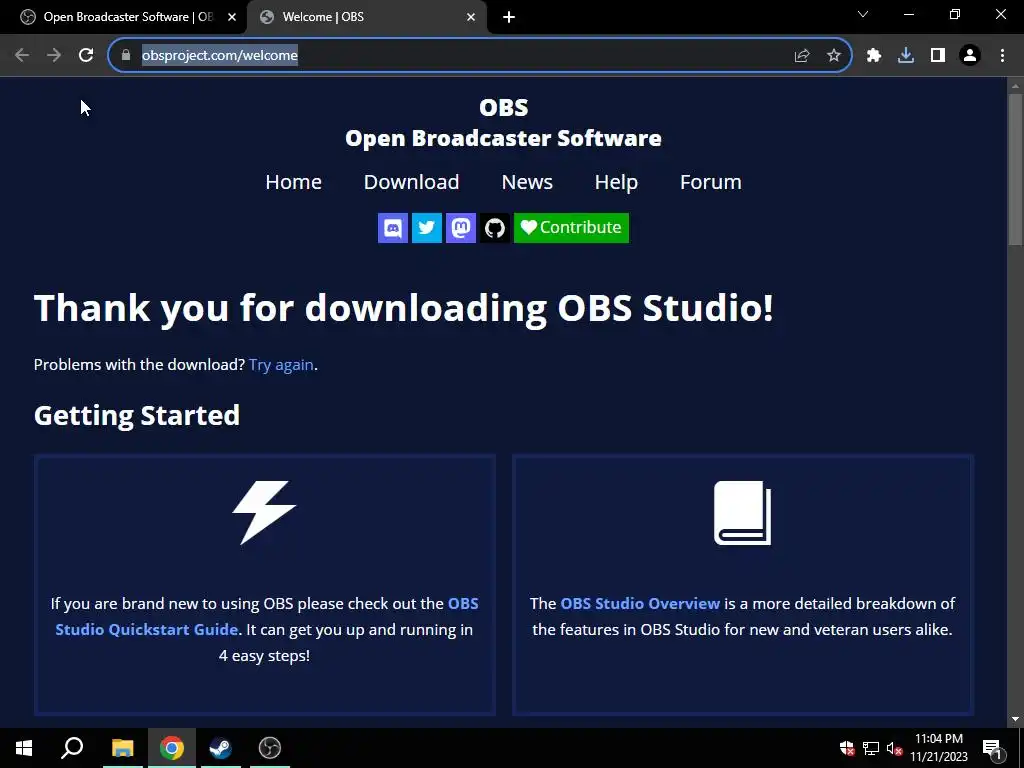Click the share page icon in address bar
This screenshot has height=768, width=1024.
coord(802,56)
